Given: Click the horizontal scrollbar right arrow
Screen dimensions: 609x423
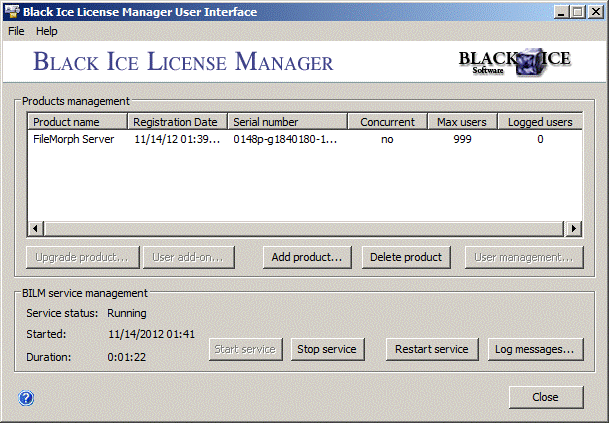Looking at the screenshot, I should 574,228.
